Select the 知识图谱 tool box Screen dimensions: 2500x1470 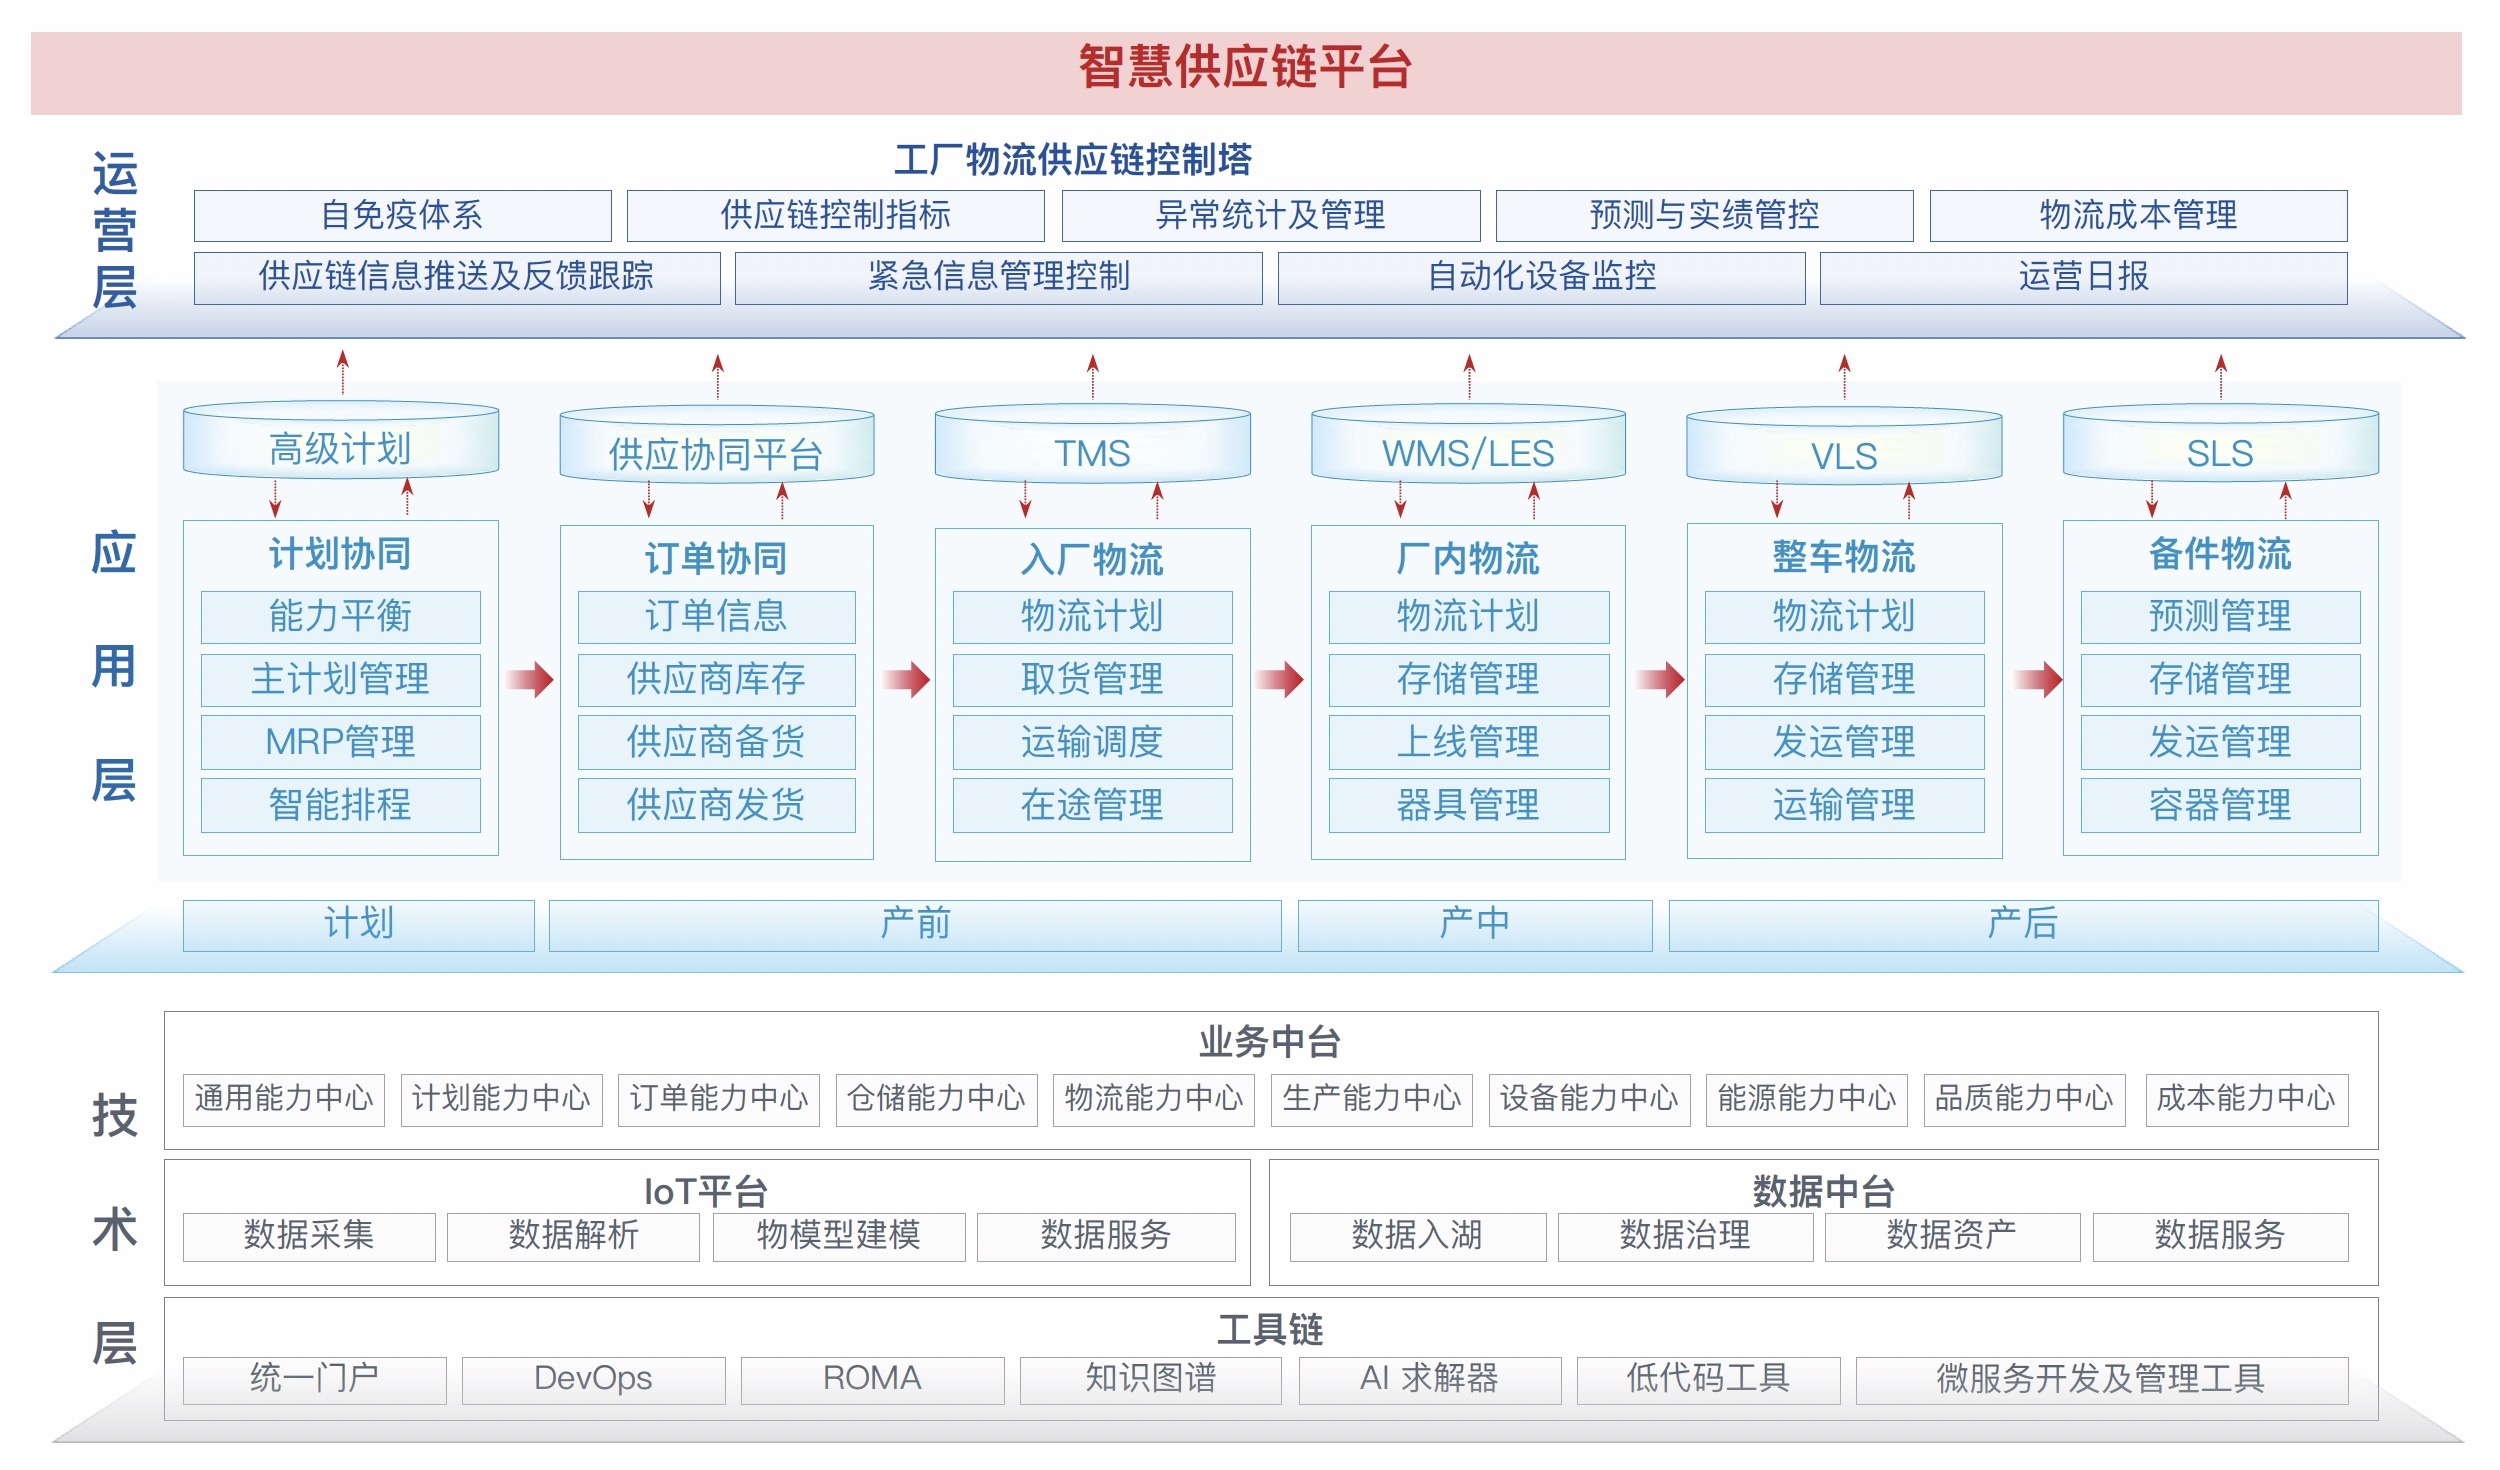pyautogui.click(x=1151, y=1380)
